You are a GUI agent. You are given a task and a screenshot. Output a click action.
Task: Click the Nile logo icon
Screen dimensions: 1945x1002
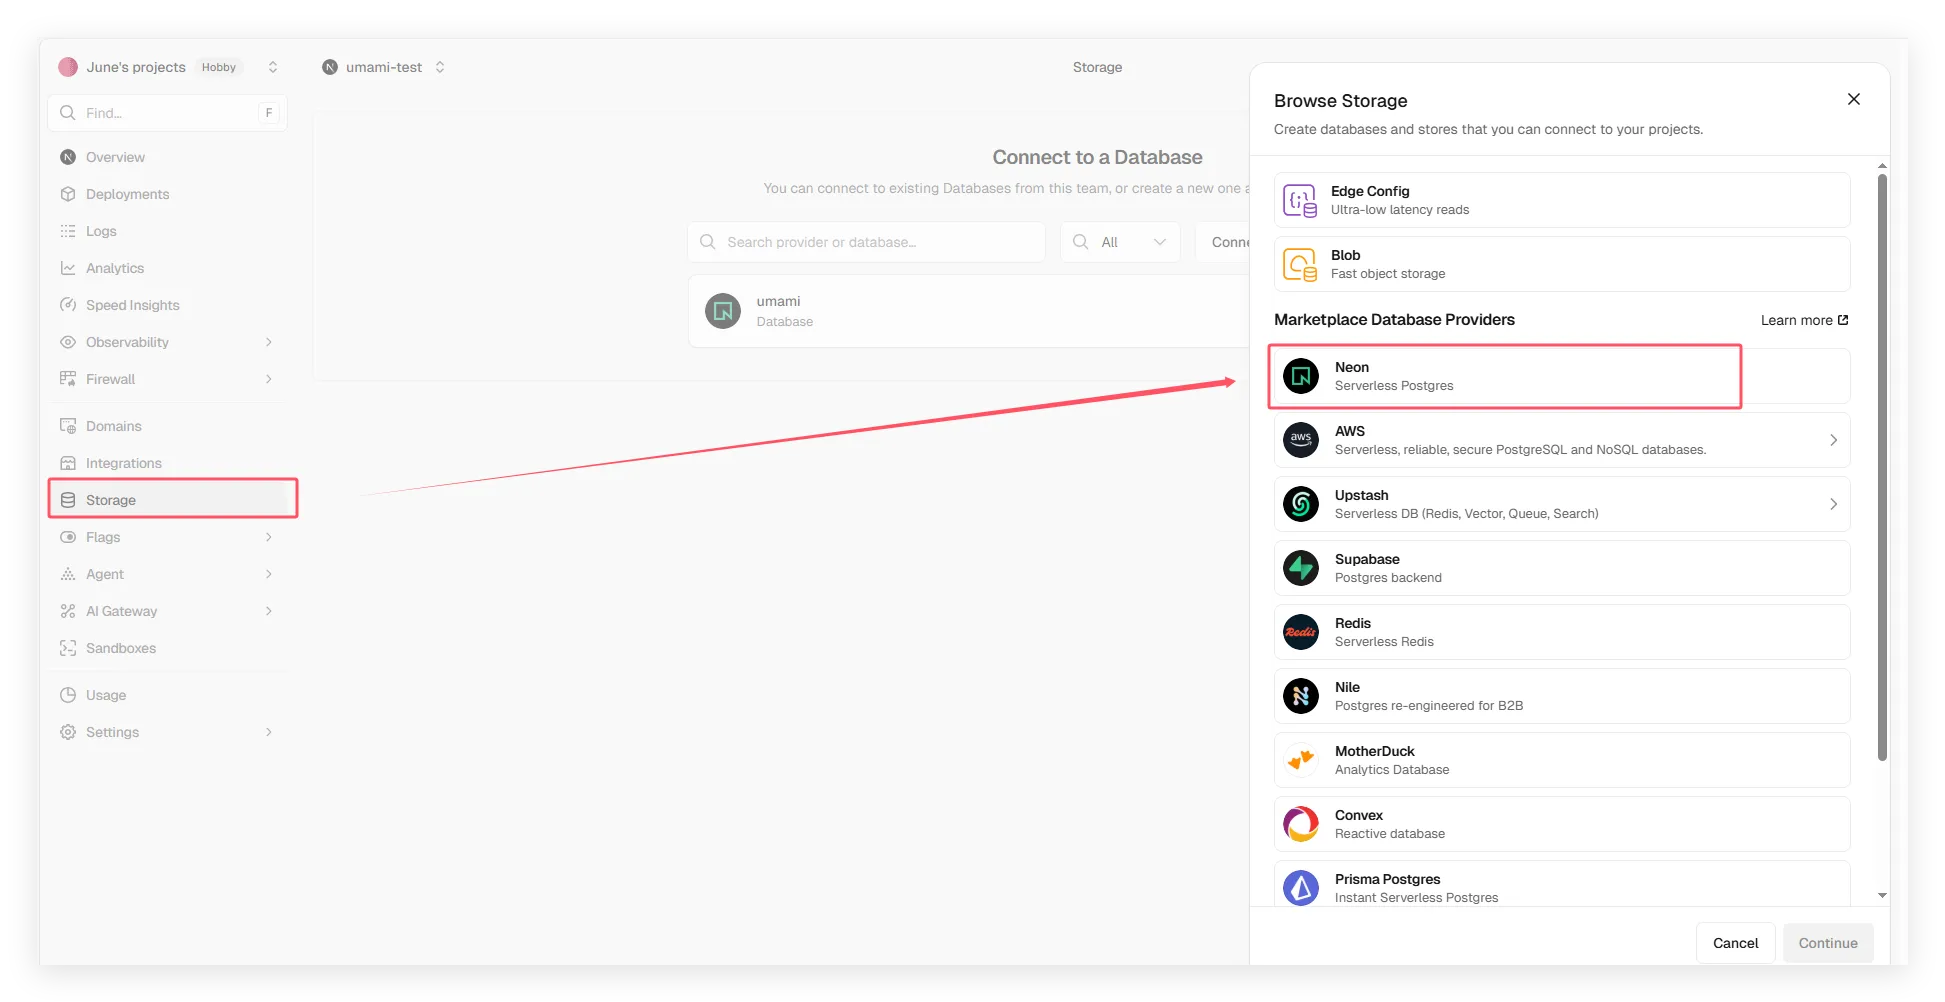click(x=1301, y=696)
